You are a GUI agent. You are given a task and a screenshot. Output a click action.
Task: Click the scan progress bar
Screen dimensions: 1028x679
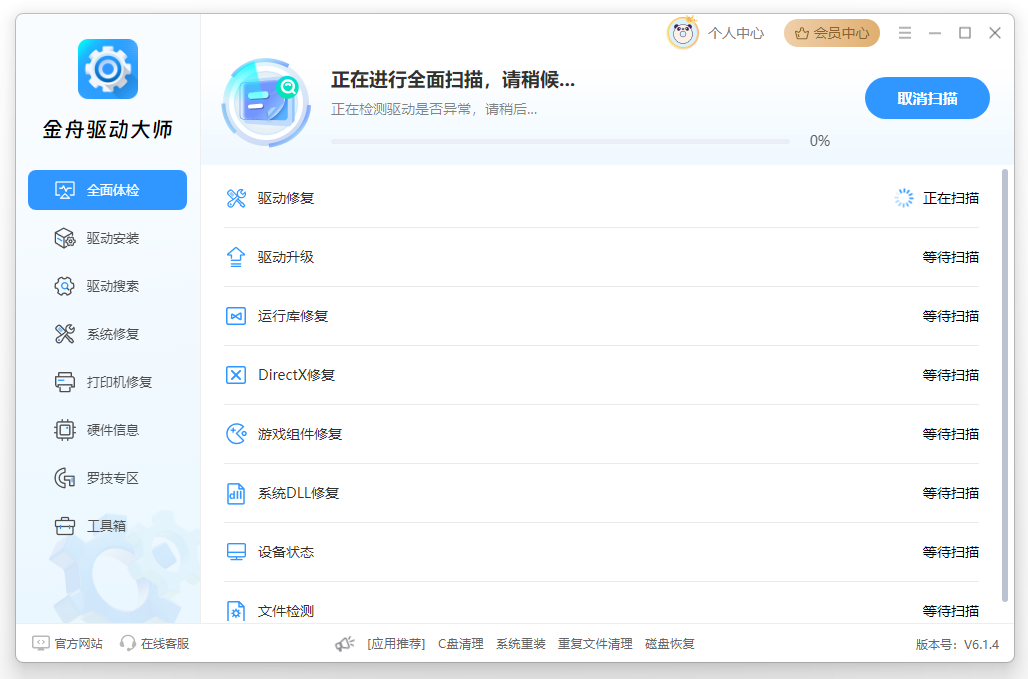pos(560,141)
